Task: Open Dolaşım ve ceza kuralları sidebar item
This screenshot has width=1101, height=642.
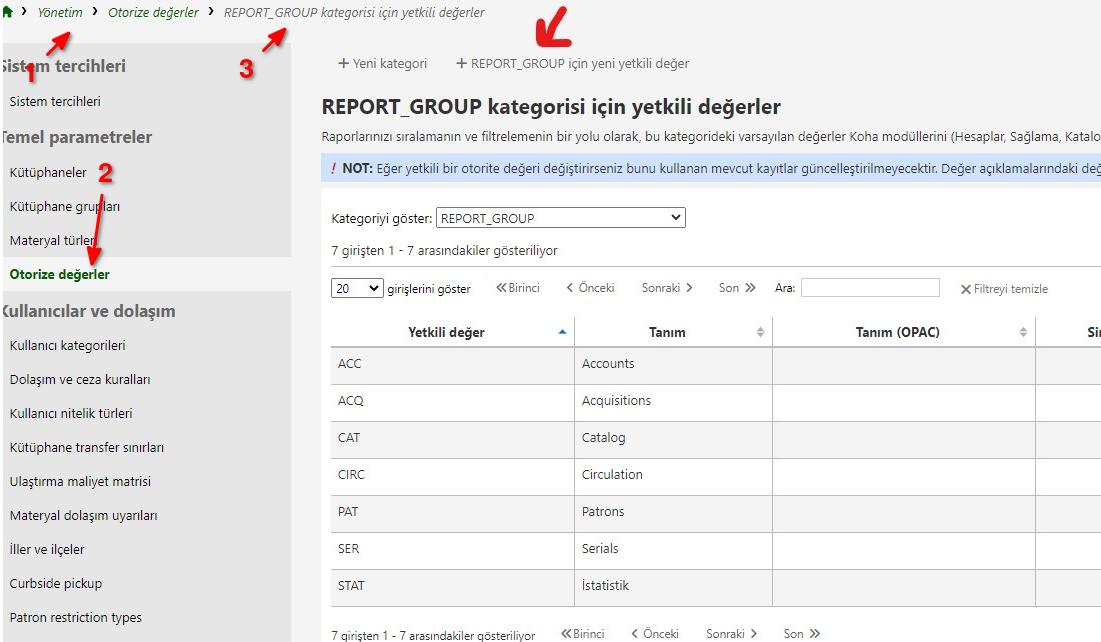Action: point(80,379)
